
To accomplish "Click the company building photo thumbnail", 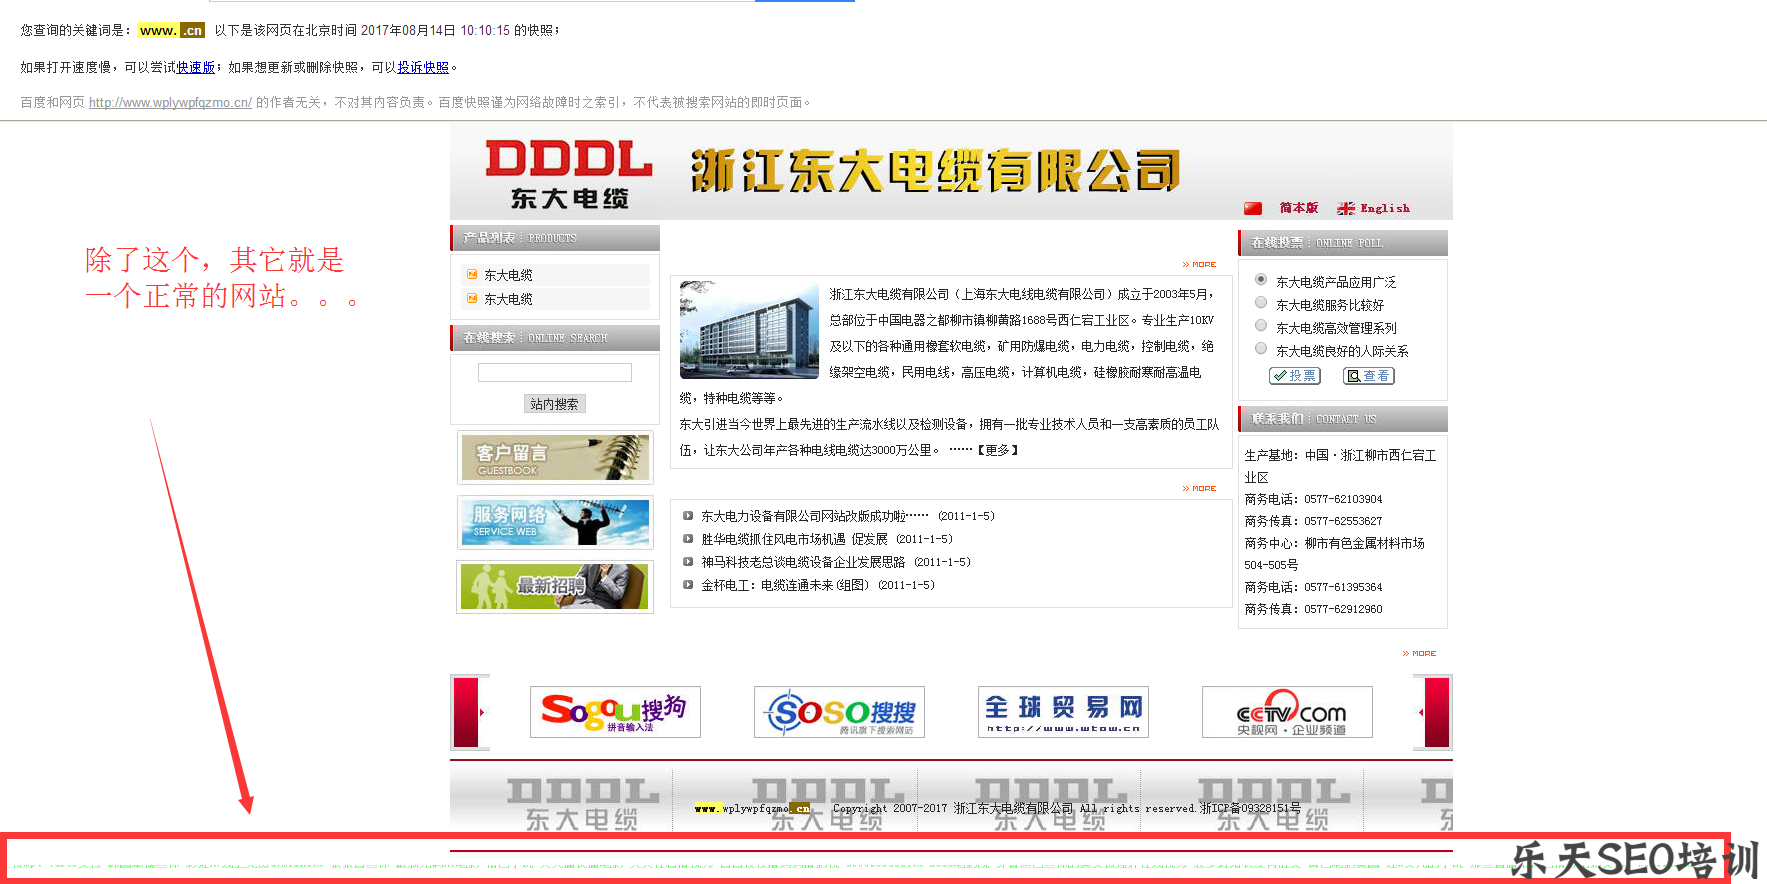I will [x=749, y=329].
